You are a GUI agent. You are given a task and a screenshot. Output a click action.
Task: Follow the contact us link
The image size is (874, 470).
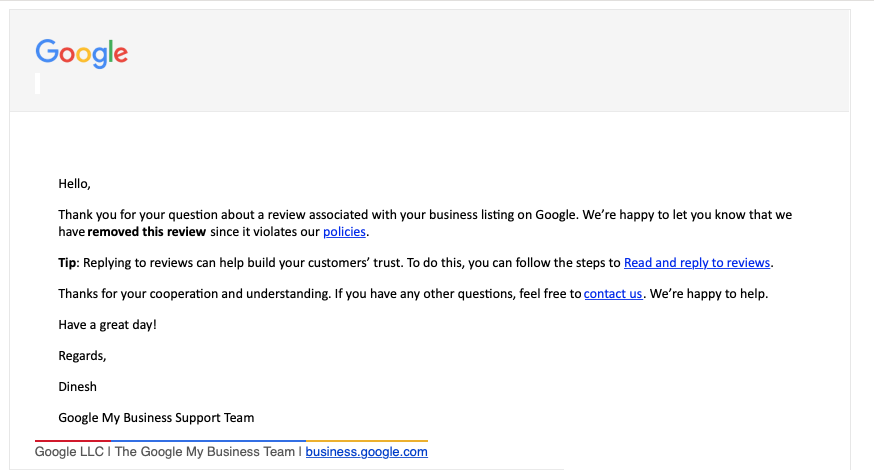coord(613,294)
